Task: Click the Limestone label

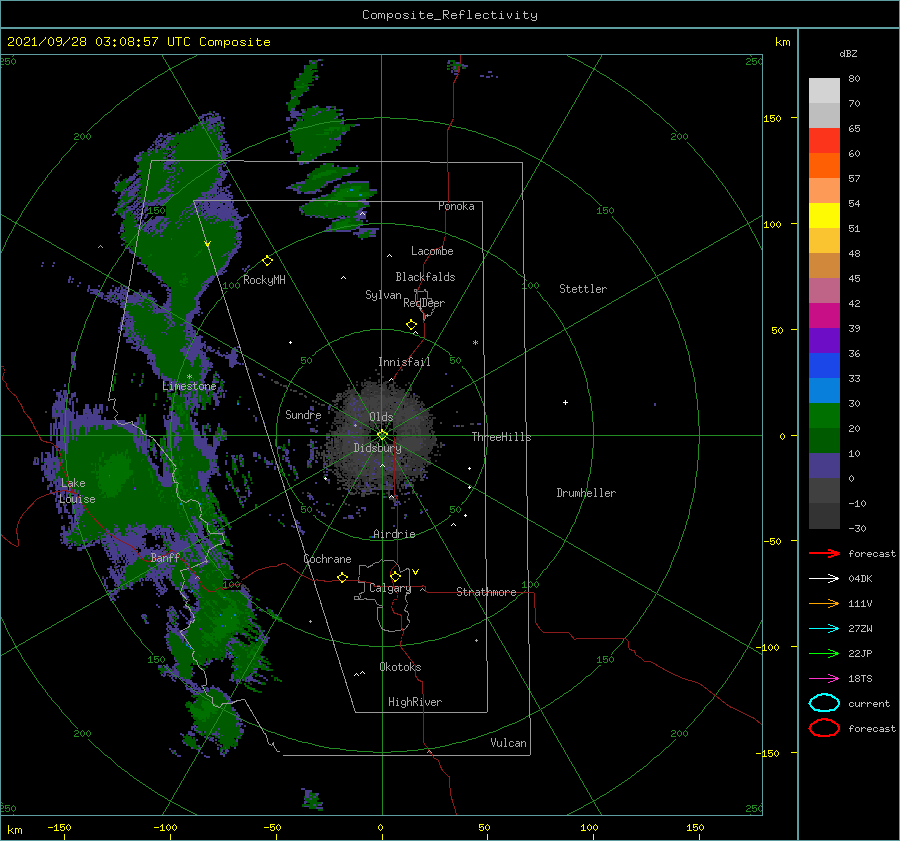Action: 189,386
